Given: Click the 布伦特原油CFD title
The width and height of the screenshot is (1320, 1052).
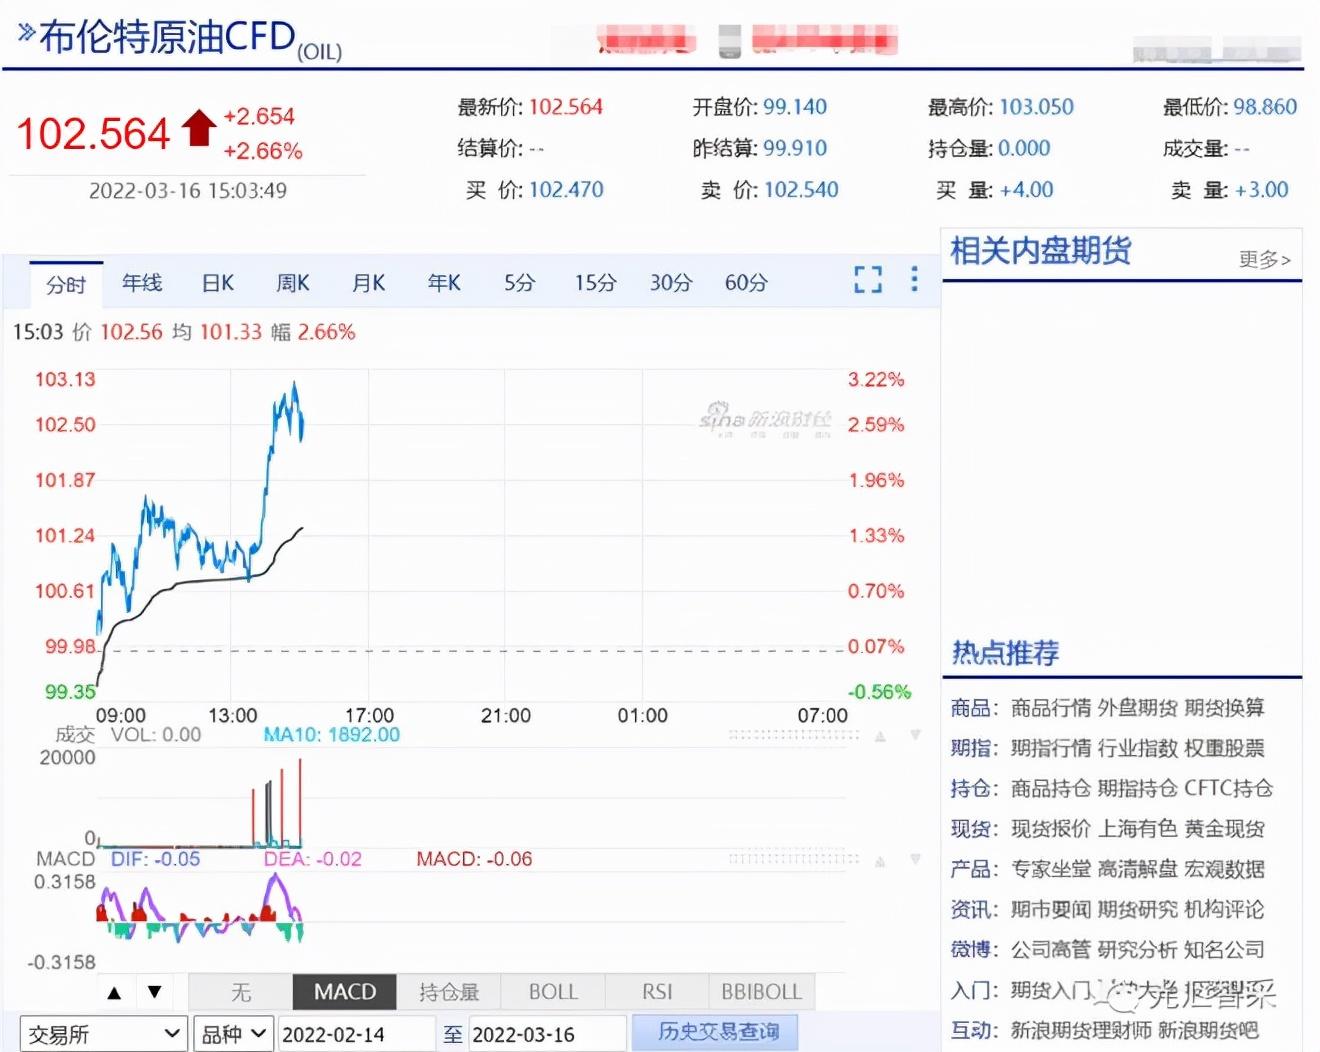Looking at the screenshot, I should (167, 37).
